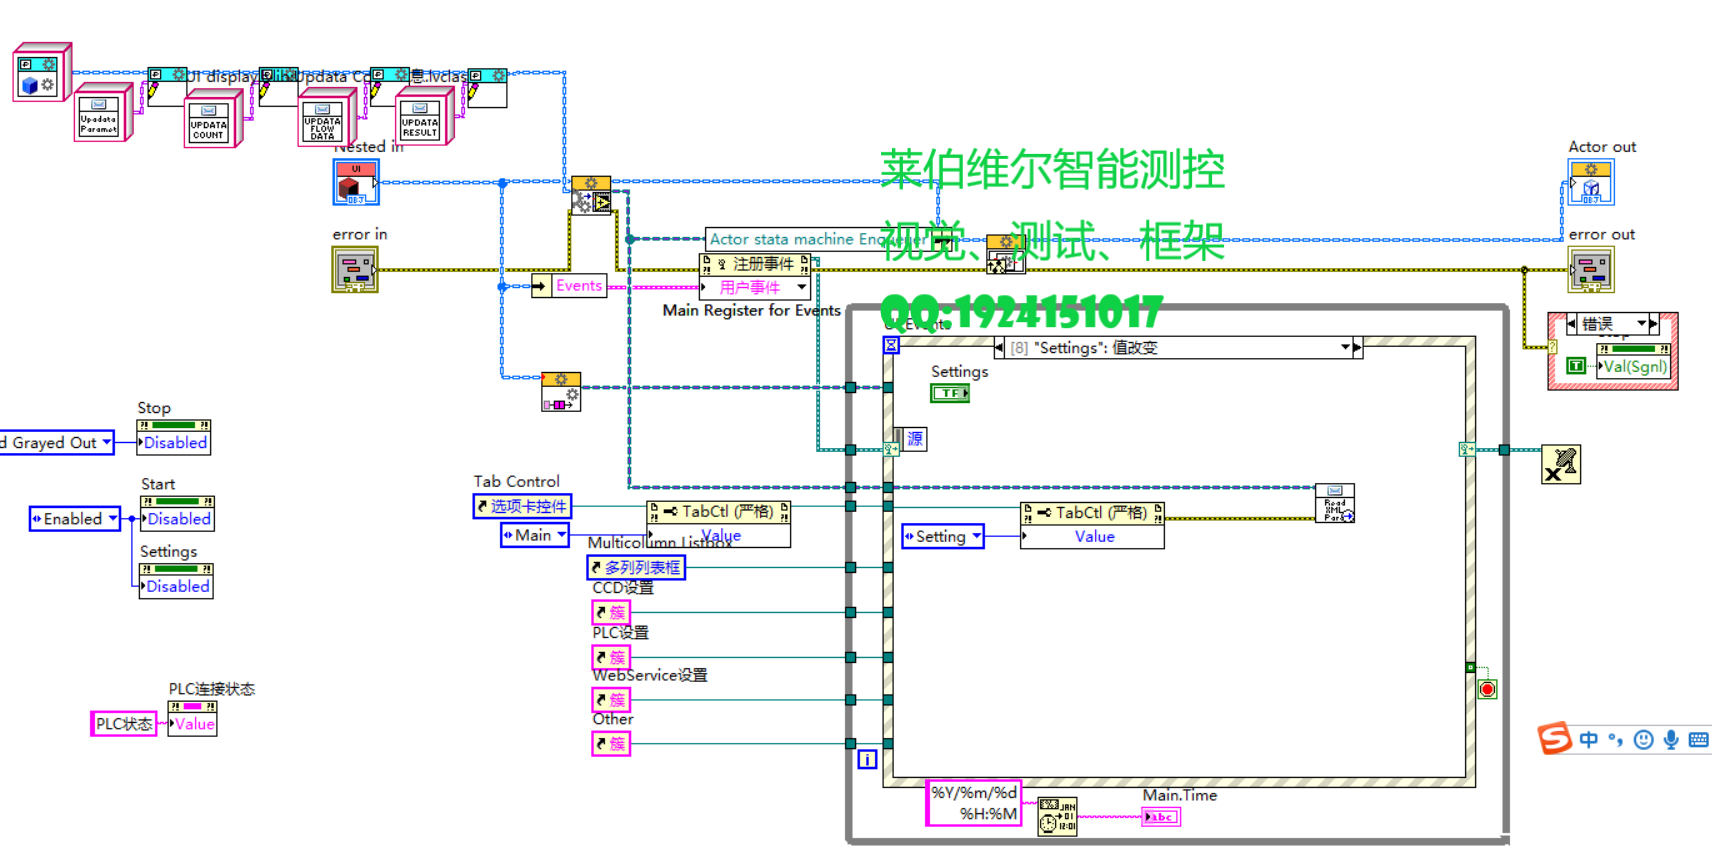
Task: Click the 多列列表框 listbox reference
Action: pyautogui.click(x=636, y=567)
